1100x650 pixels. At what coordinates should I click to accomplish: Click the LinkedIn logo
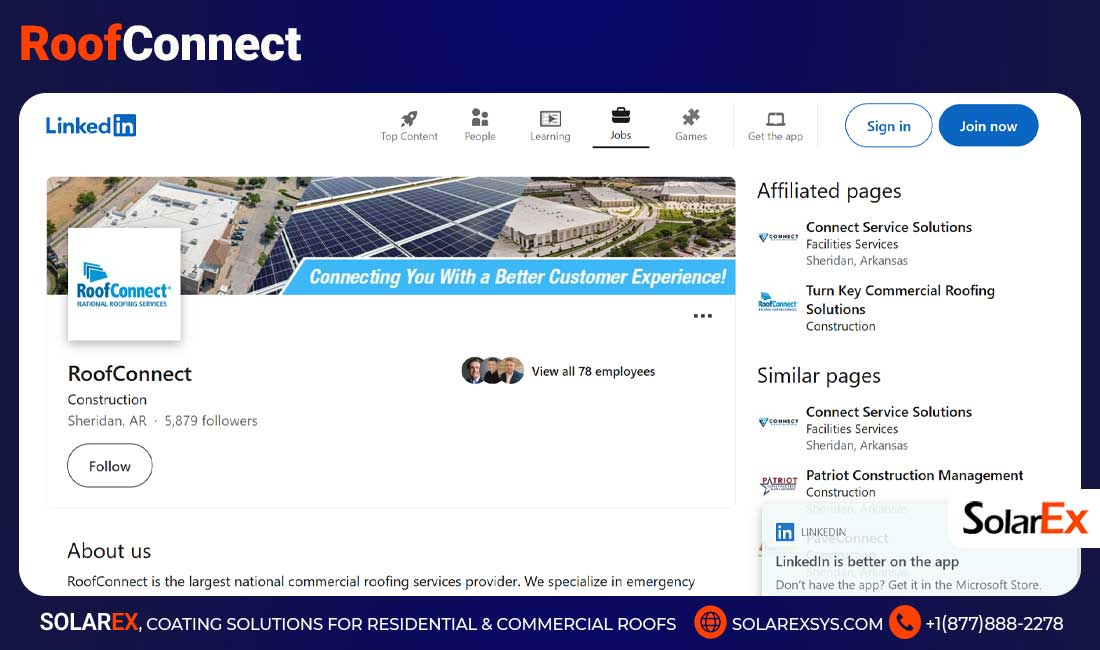tap(90, 126)
